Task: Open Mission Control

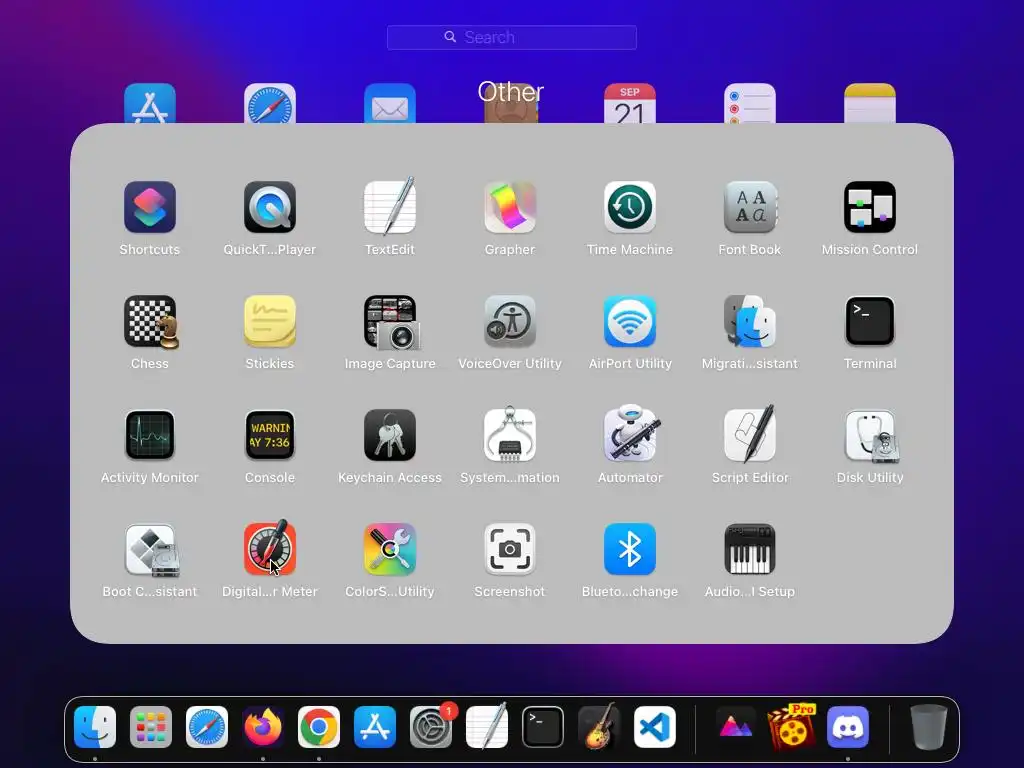Action: click(x=870, y=208)
